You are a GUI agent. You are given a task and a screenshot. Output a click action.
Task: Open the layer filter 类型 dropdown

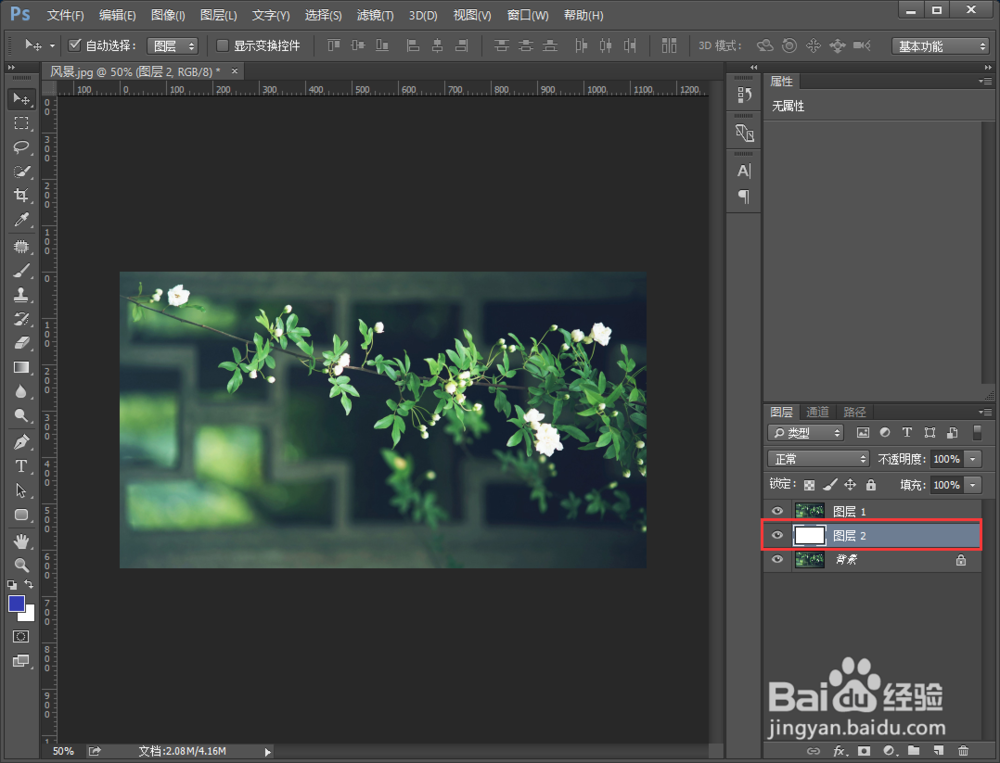pyautogui.click(x=805, y=433)
